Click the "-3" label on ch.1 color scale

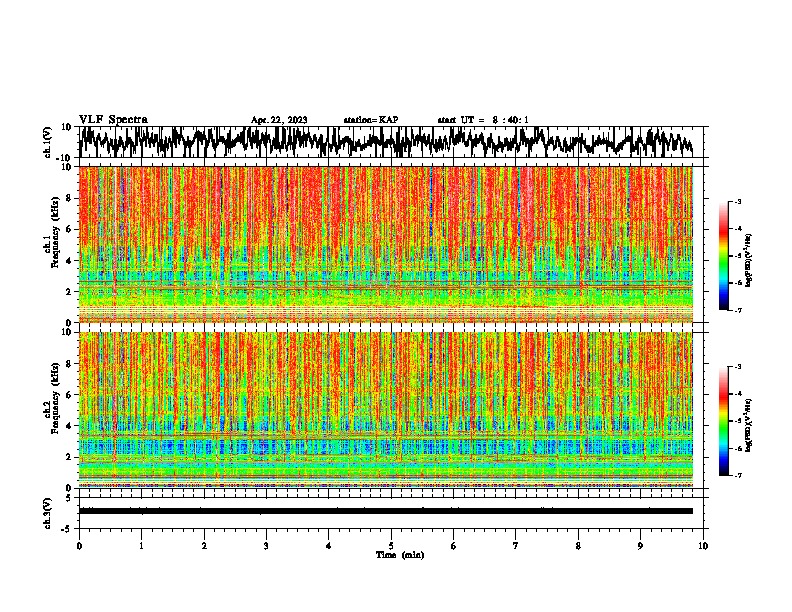click(738, 201)
